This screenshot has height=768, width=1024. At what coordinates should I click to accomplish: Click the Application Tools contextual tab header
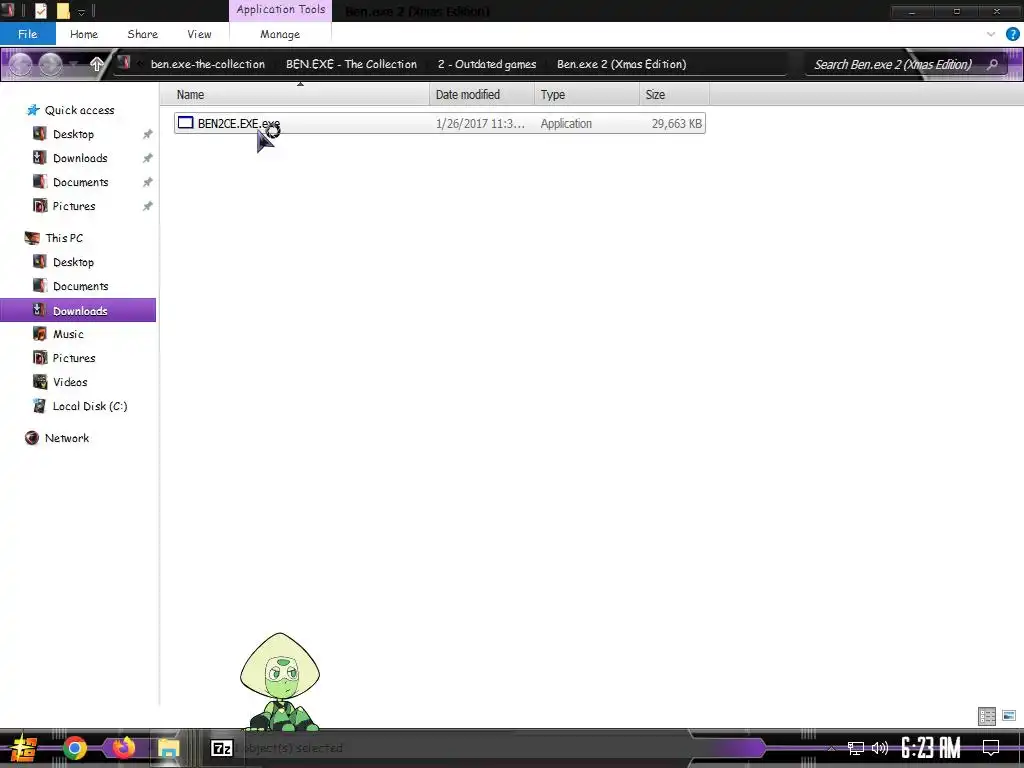281,10
